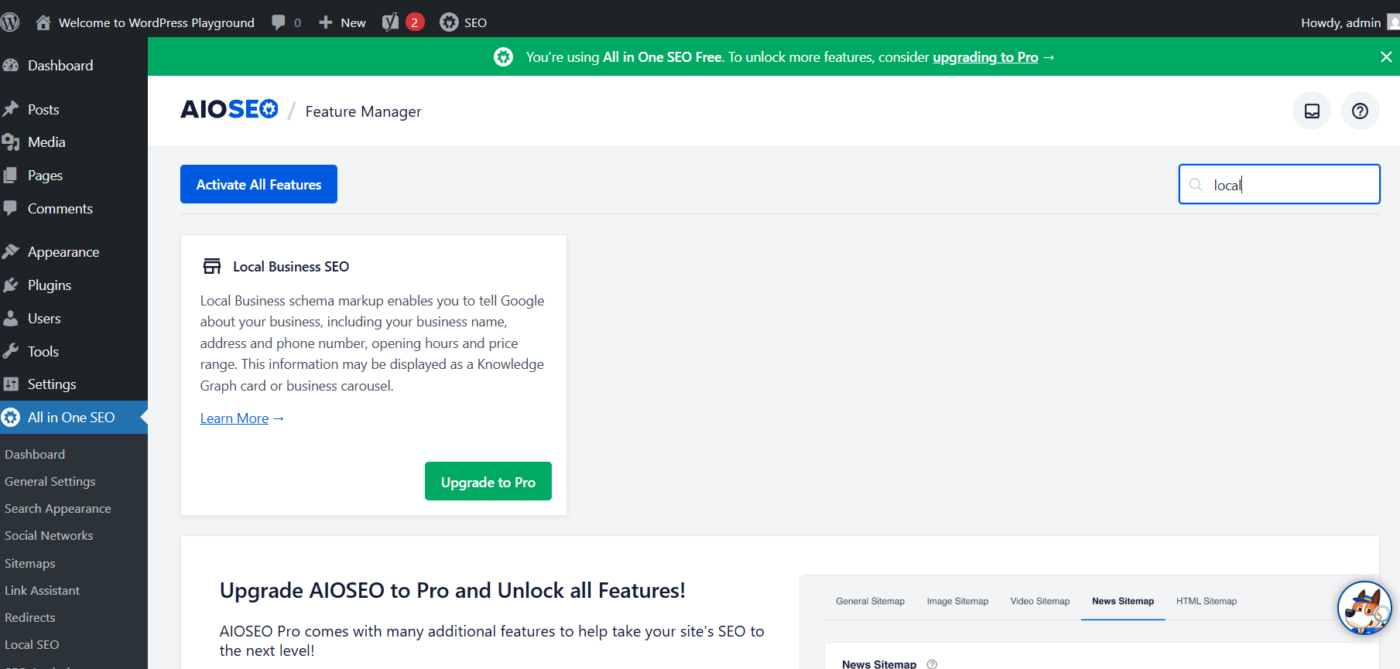1400x669 pixels.
Task: Click AIOSEO gear icon in green banner
Action: coord(503,57)
